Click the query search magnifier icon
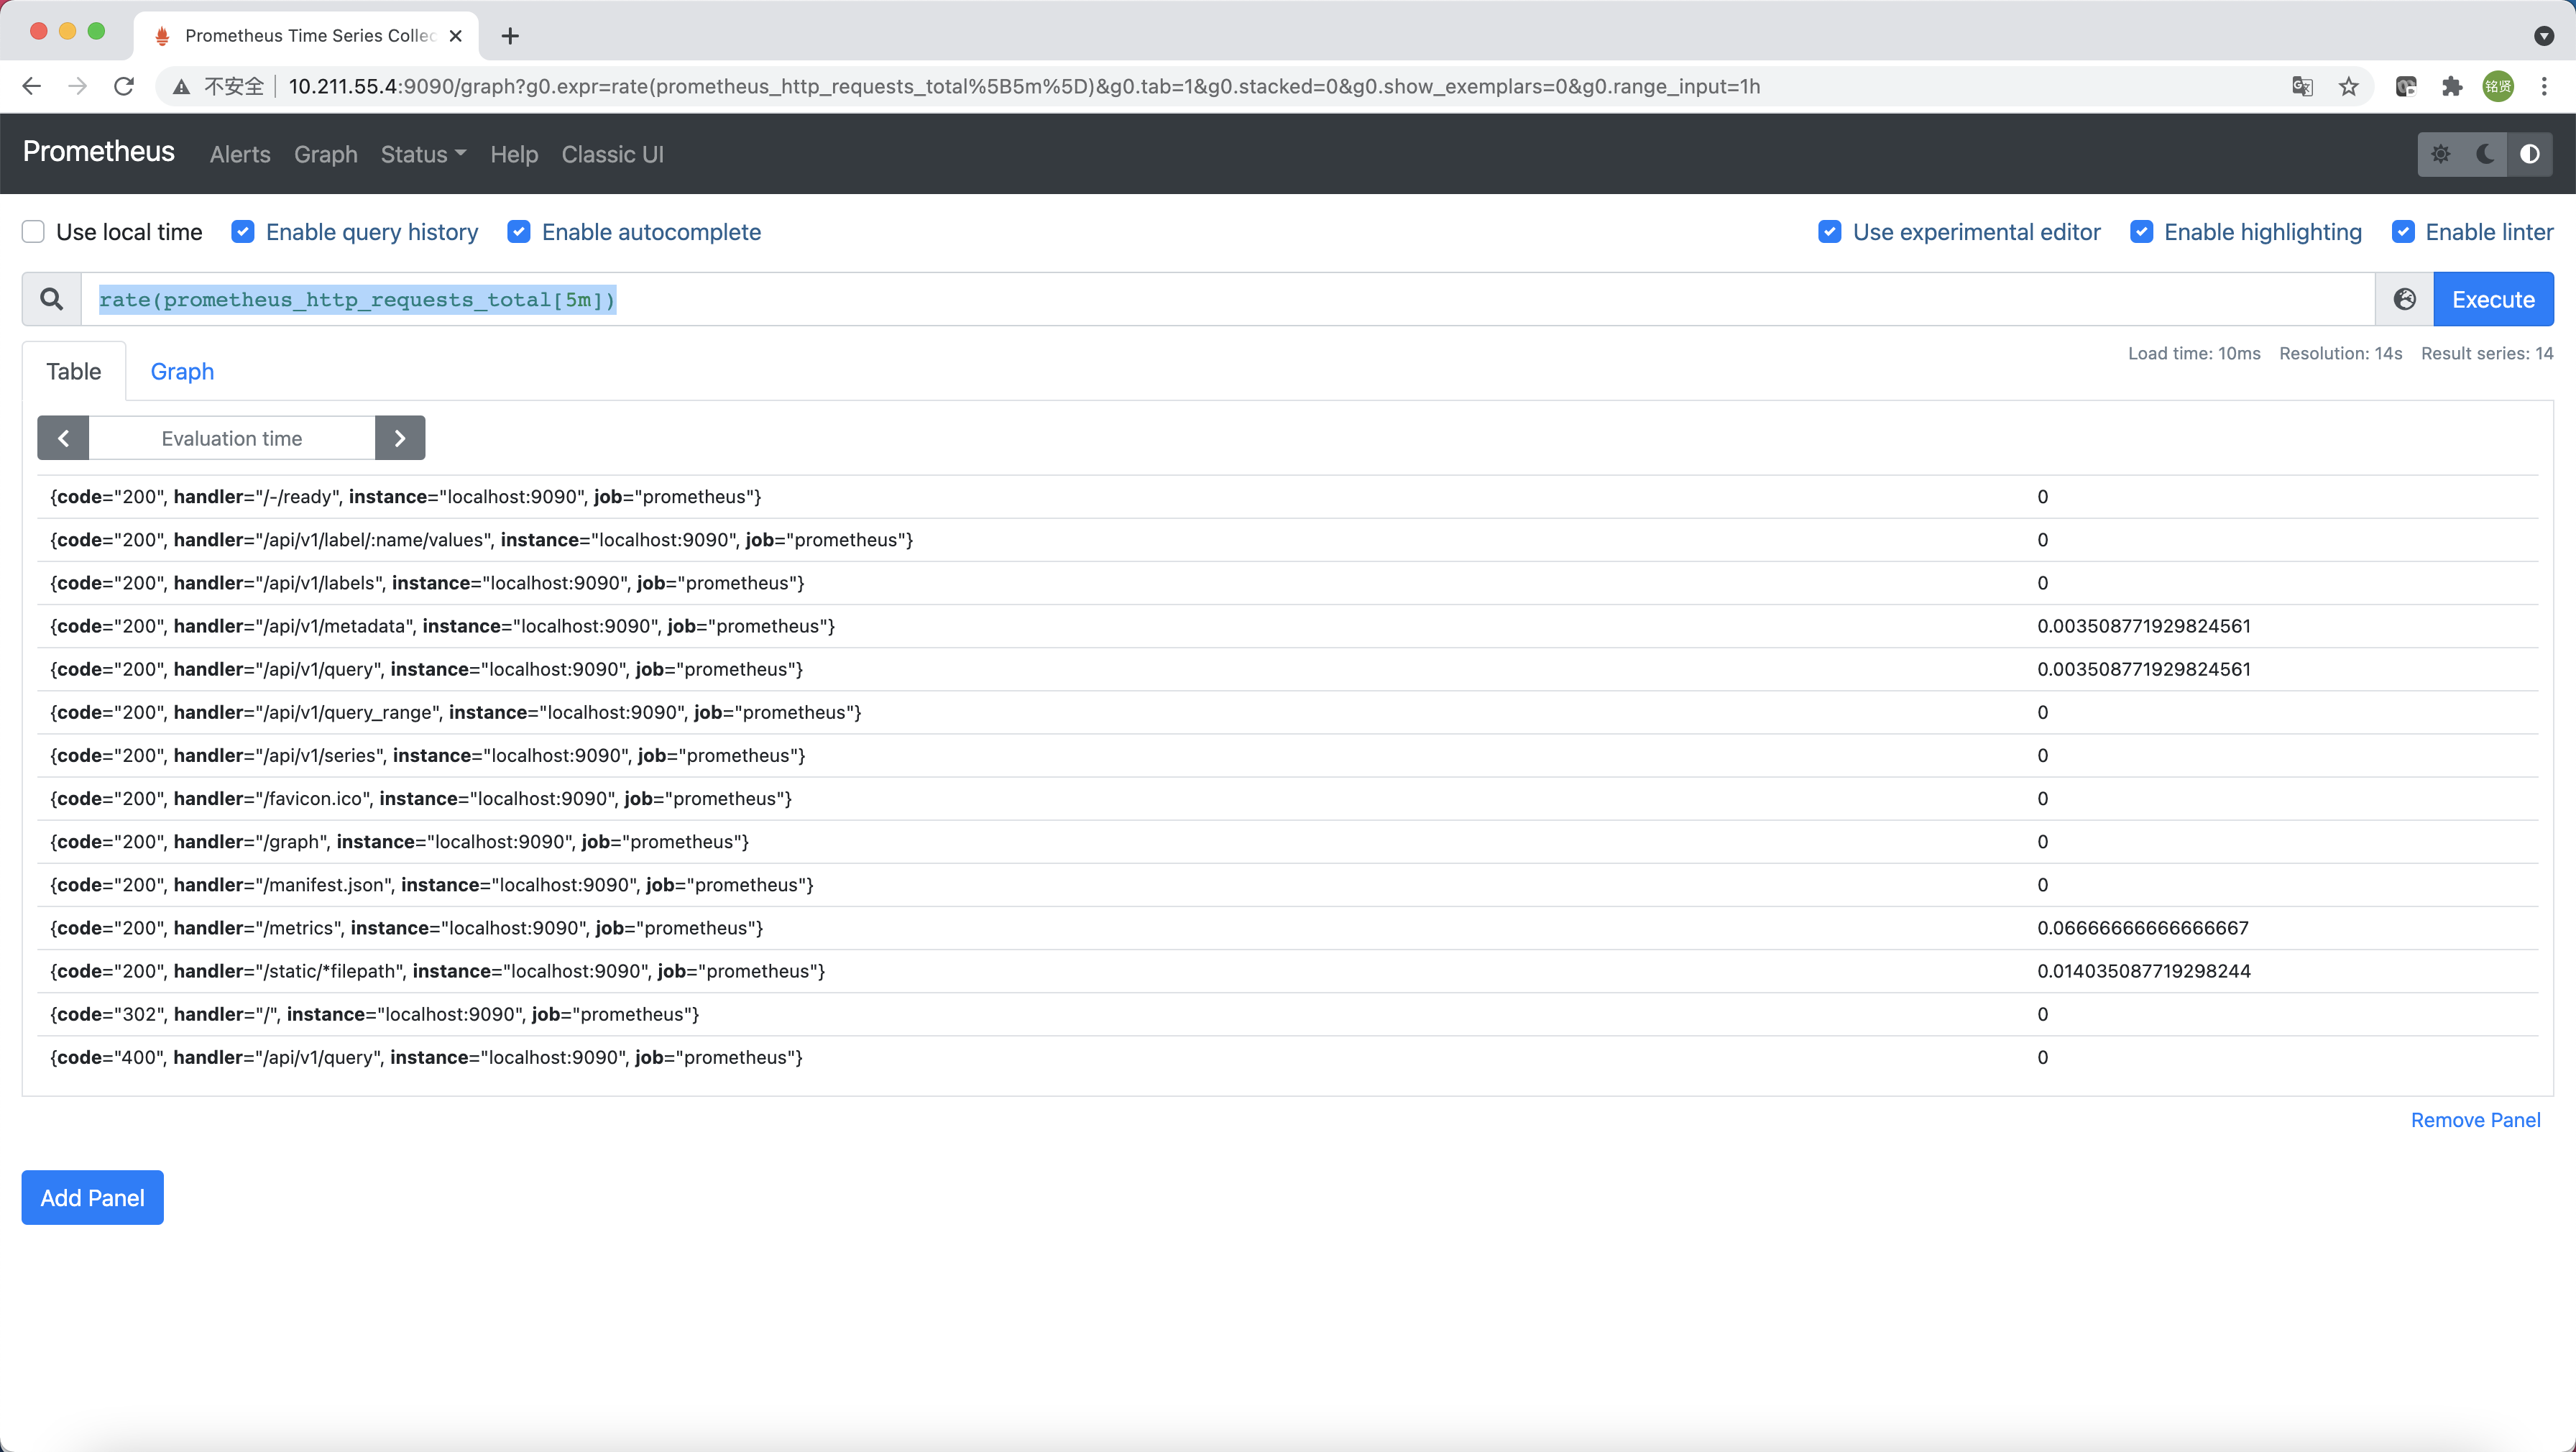 (52, 299)
